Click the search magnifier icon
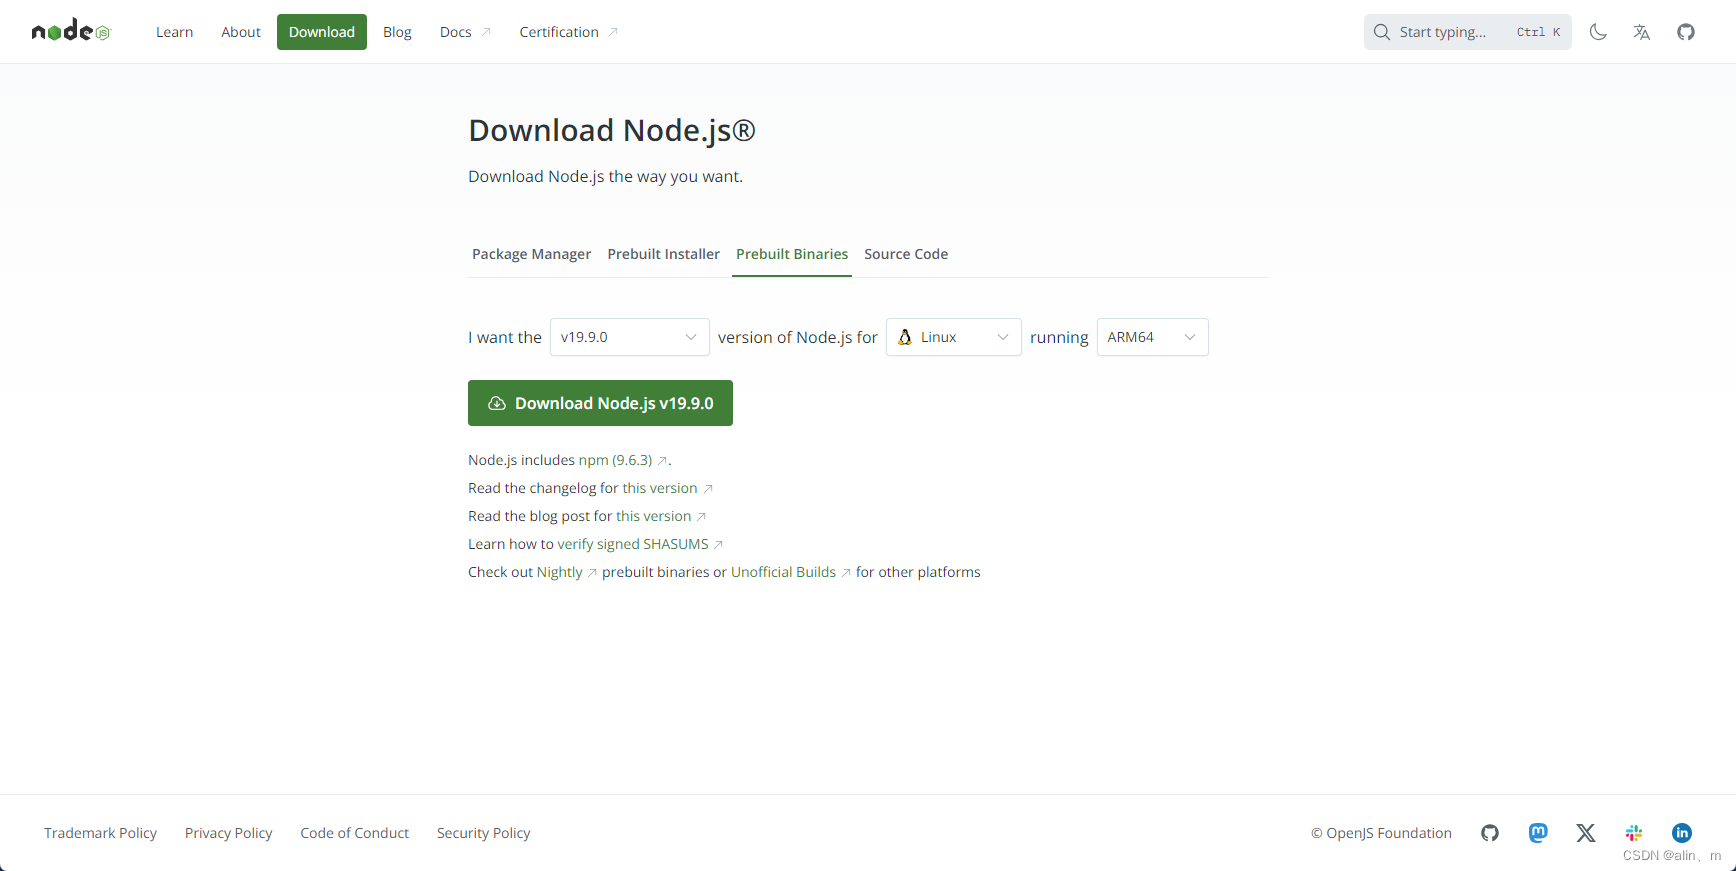The width and height of the screenshot is (1736, 871). point(1382,32)
